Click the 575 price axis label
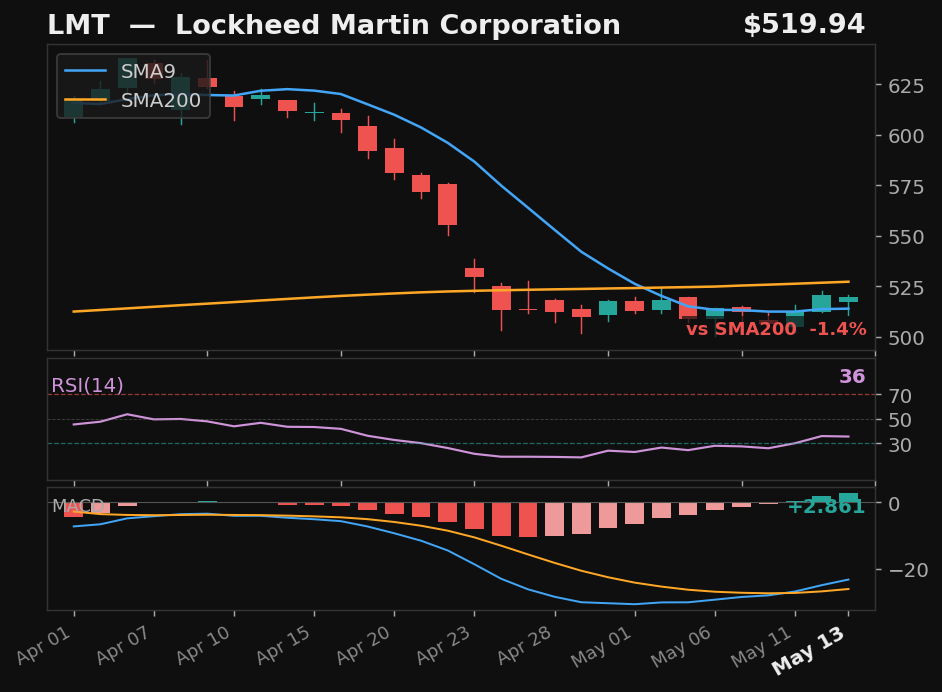This screenshot has width=942, height=692. click(x=907, y=187)
